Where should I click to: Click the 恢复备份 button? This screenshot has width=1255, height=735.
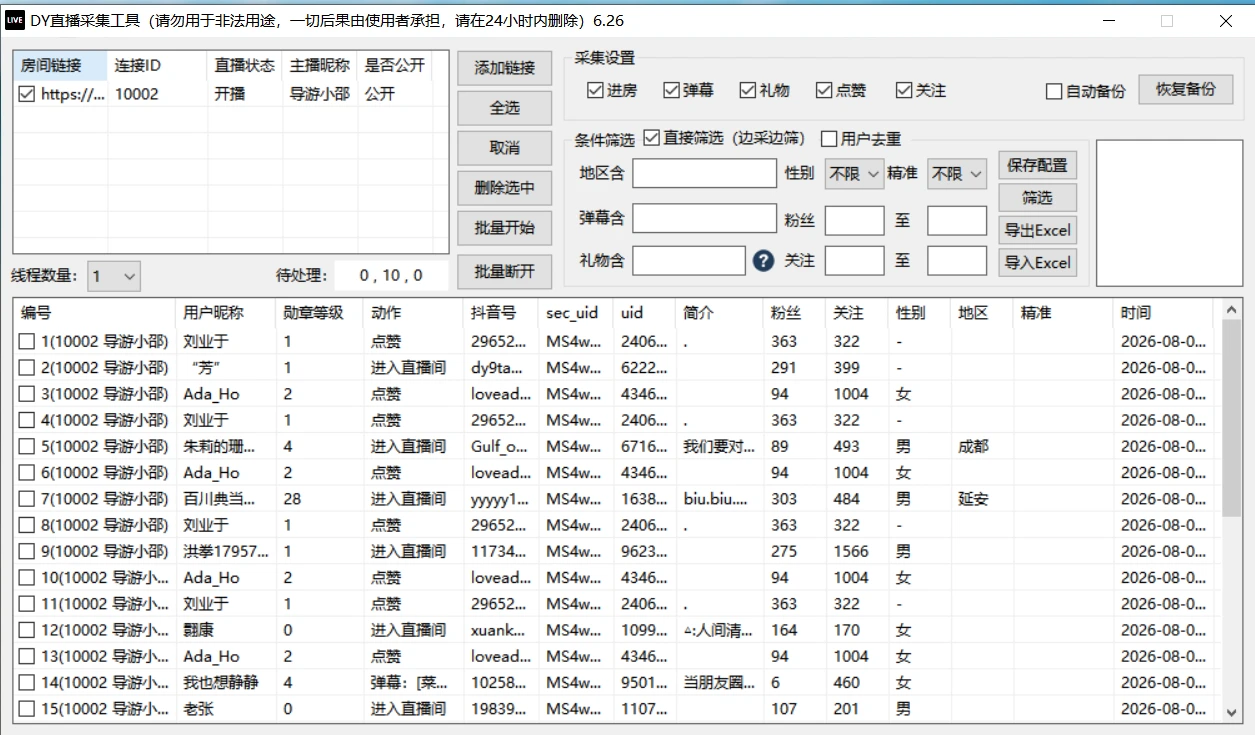tap(1186, 89)
